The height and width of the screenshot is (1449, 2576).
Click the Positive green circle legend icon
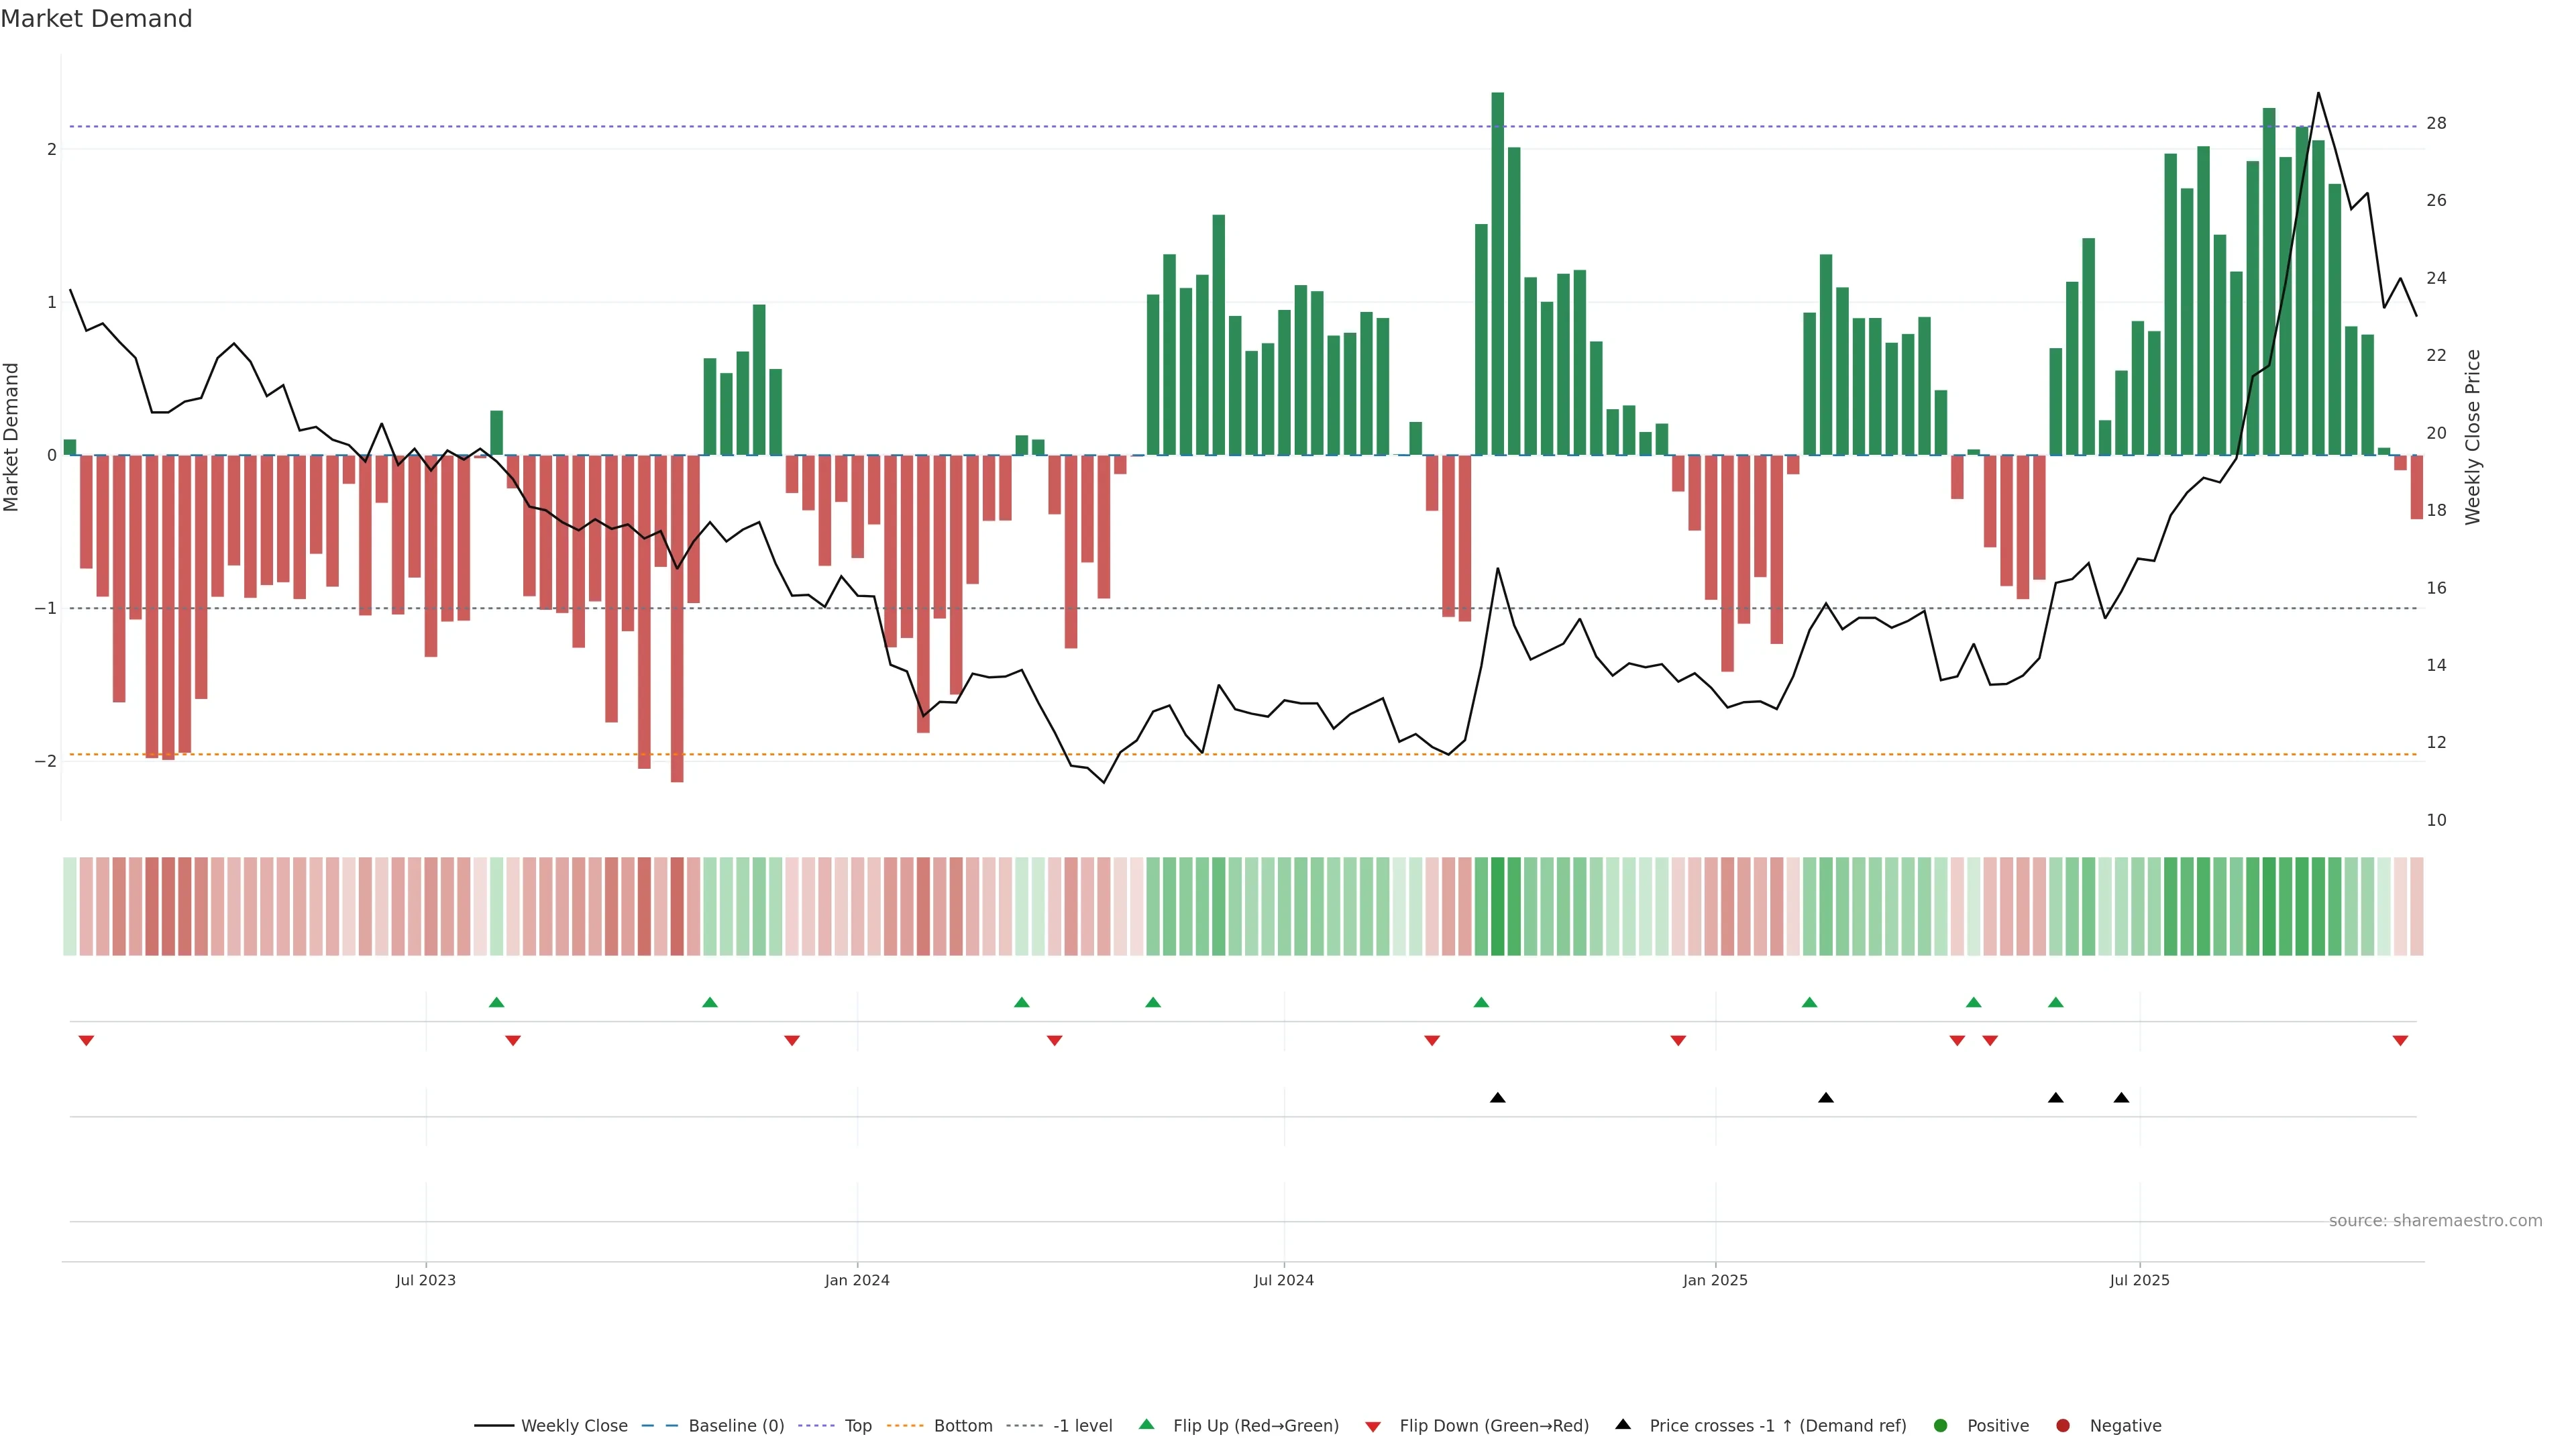tap(1941, 1426)
